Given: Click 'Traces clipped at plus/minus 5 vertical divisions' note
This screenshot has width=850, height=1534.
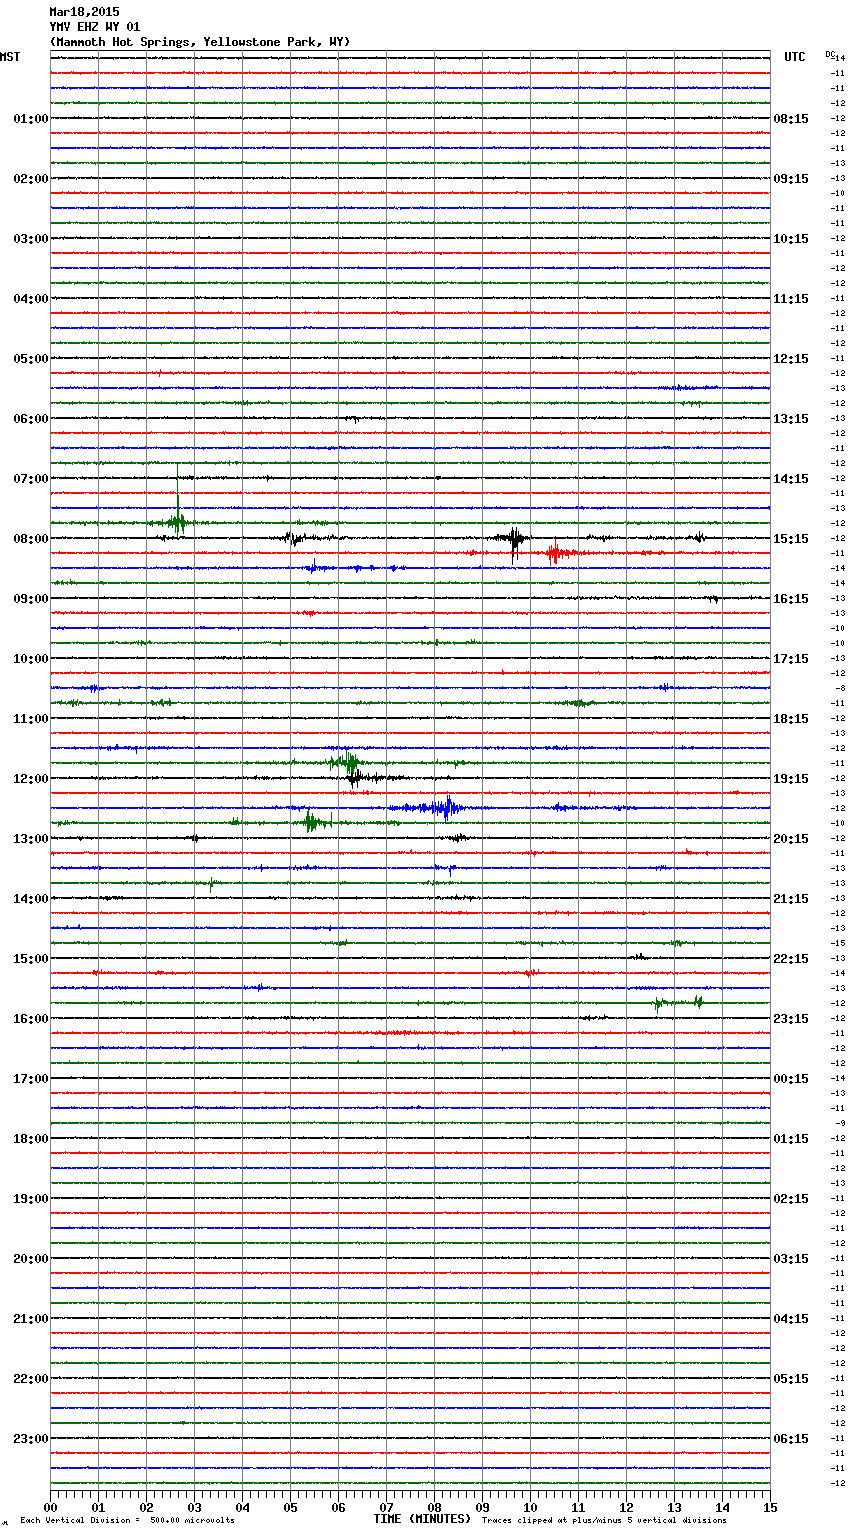Looking at the screenshot, I should click(604, 1521).
